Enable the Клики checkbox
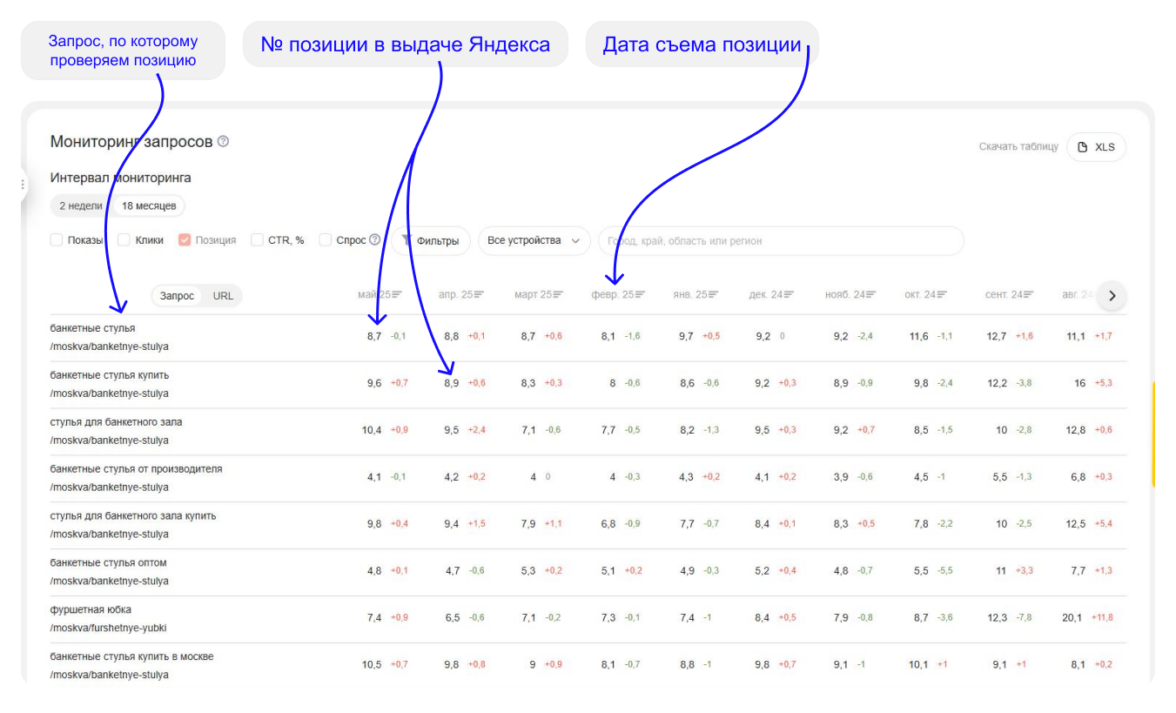1176x713 pixels. pos(124,240)
